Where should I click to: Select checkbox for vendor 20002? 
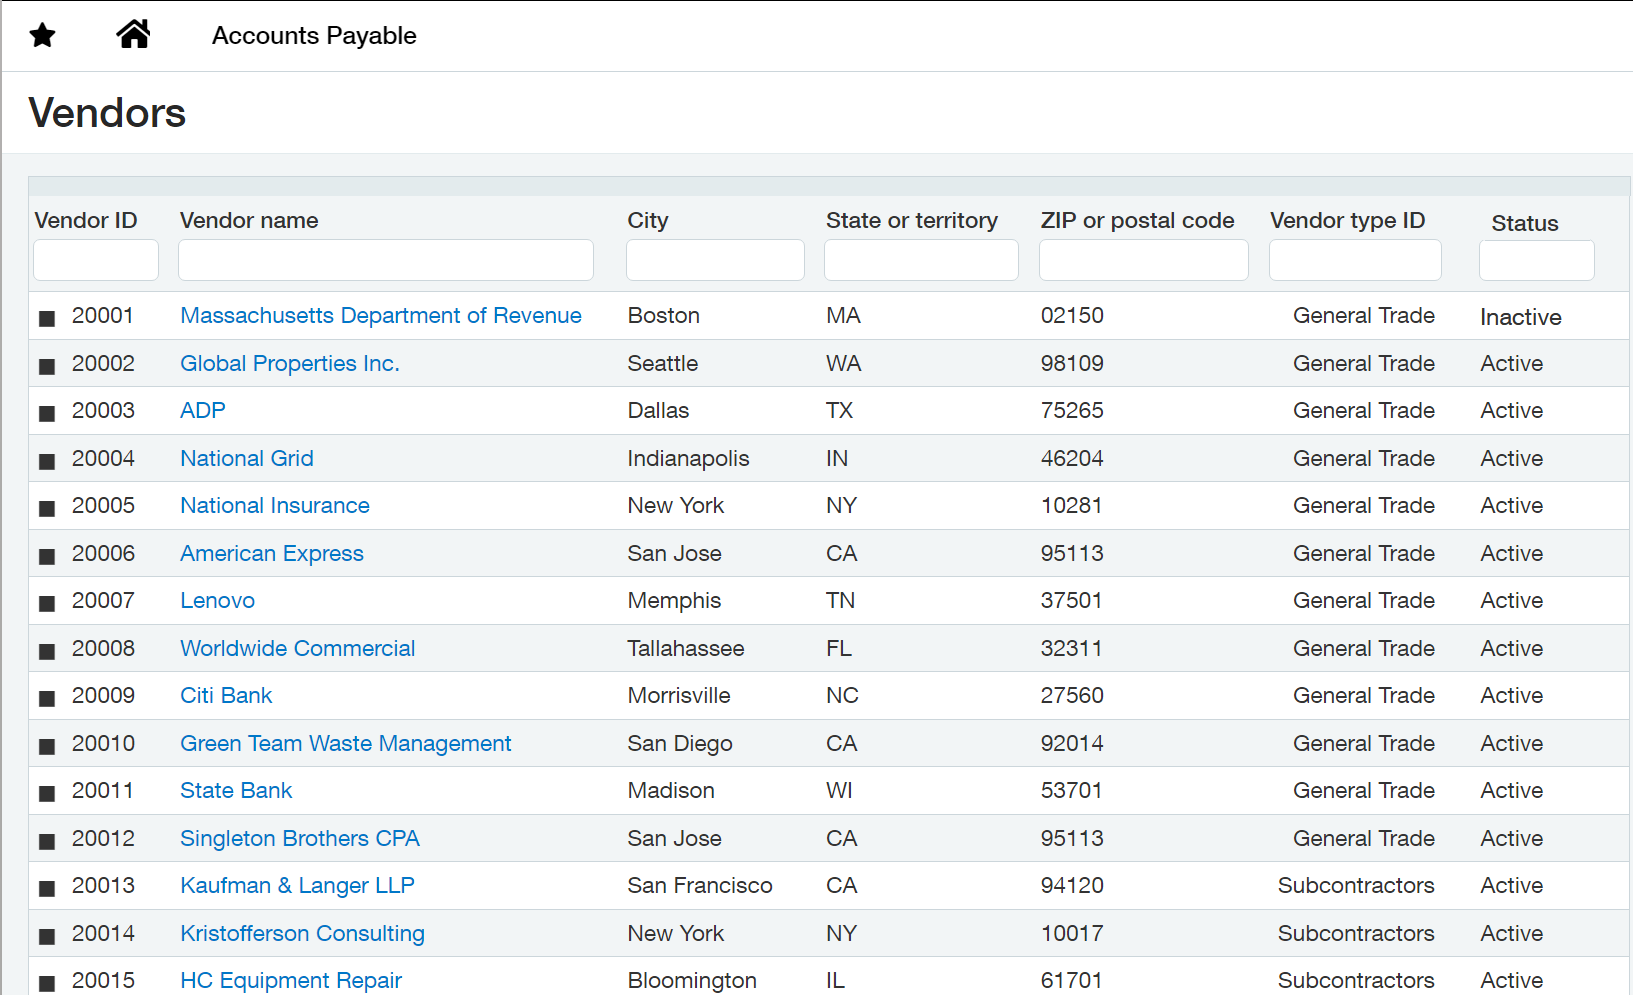click(46, 366)
